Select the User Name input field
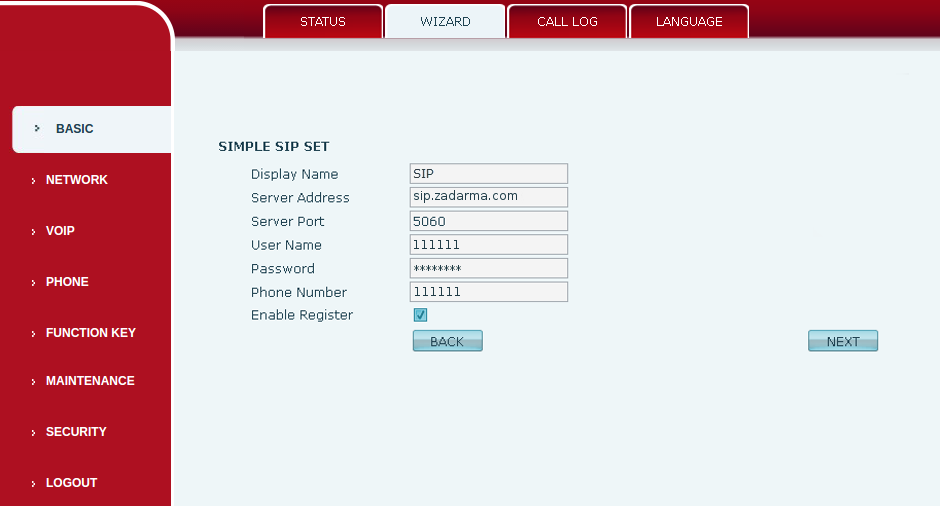The height and width of the screenshot is (506, 940). (489, 245)
